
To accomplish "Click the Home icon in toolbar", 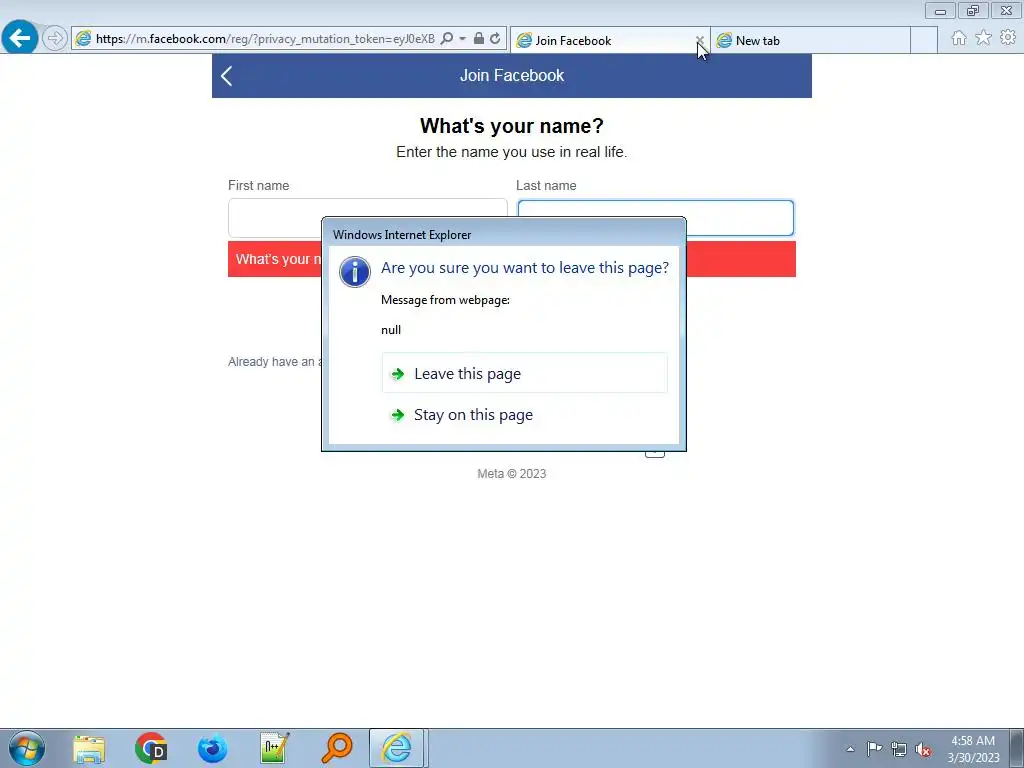I will click(959, 38).
